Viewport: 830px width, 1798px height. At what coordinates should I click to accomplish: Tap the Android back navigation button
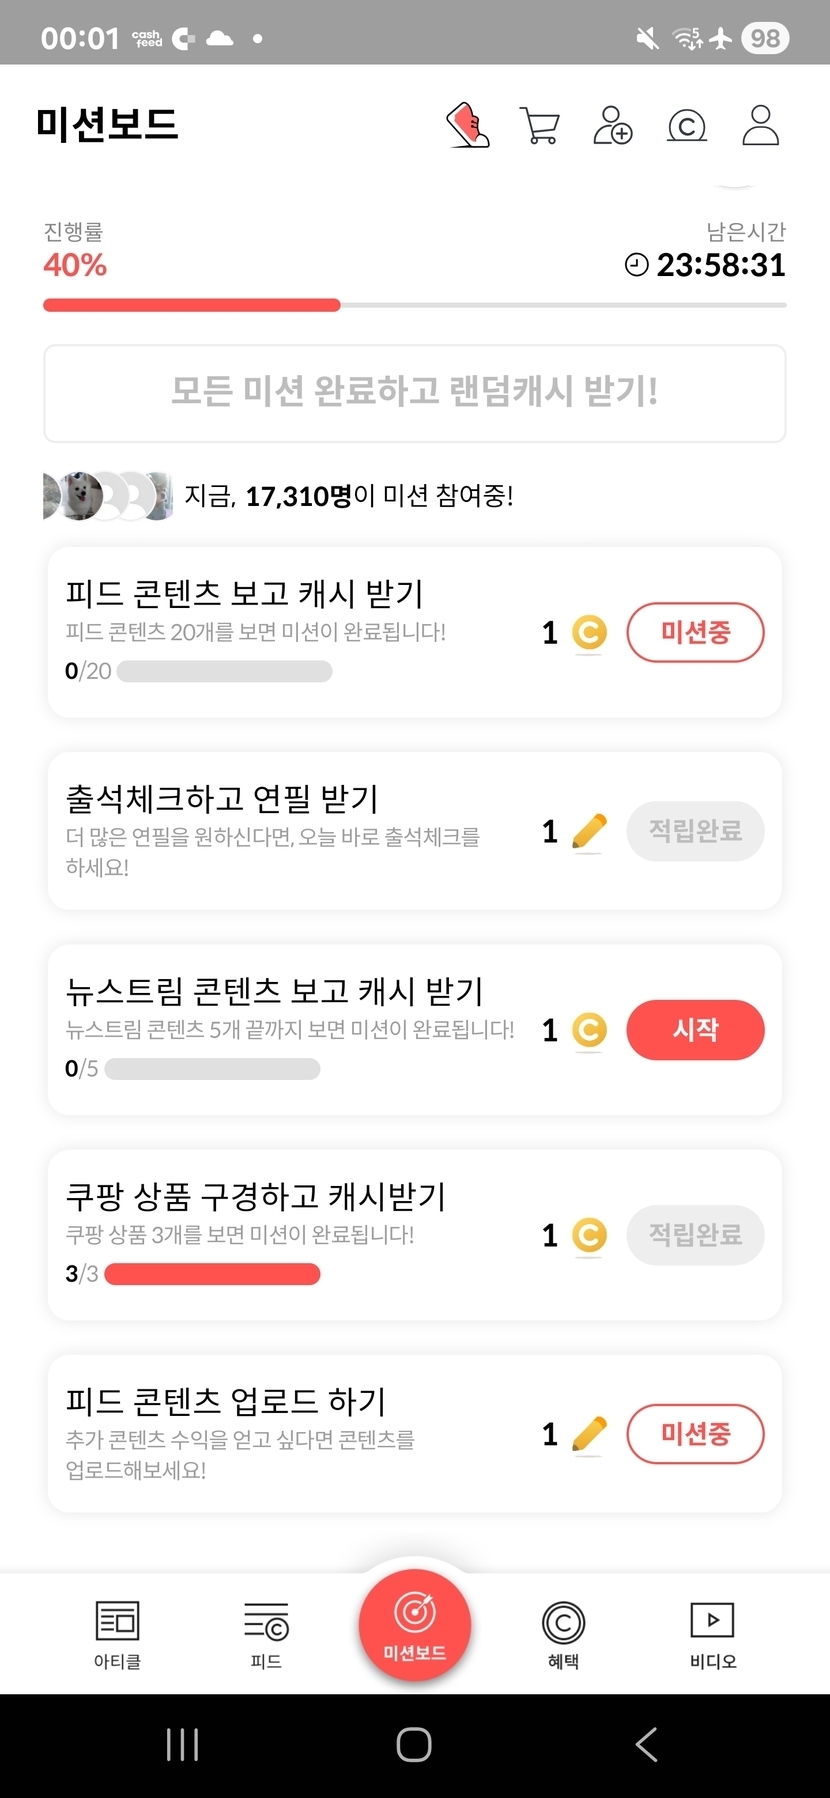click(646, 1745)
